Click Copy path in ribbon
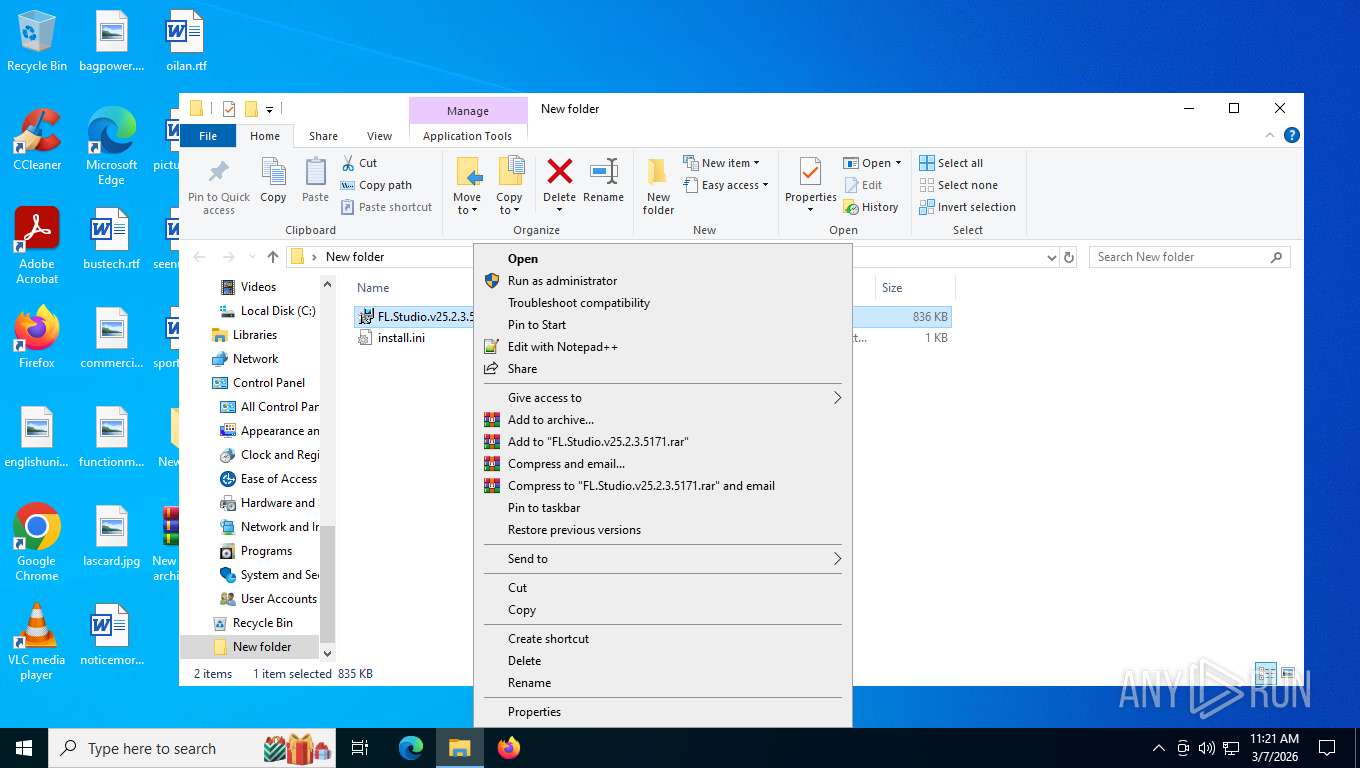The image size is (1360, 768). [376, 185]
